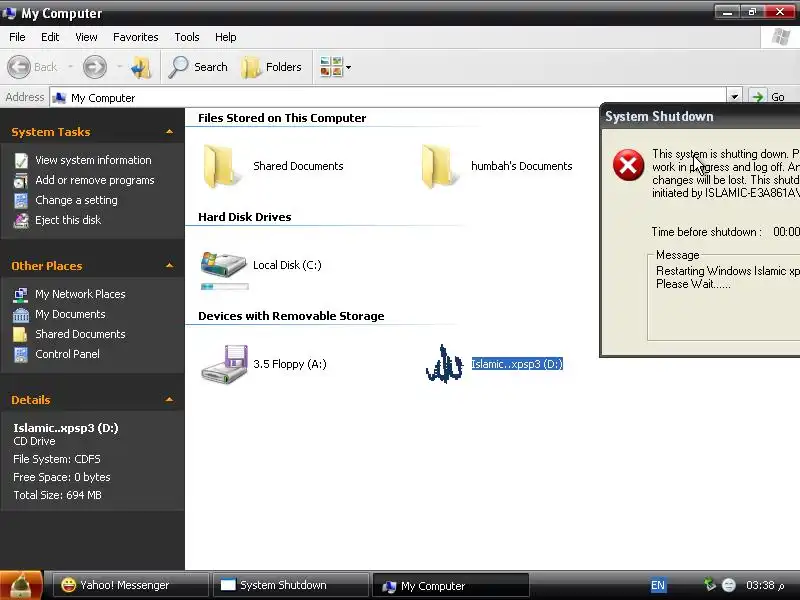
Task: Click the taskbar clock 03:38
Action: tap(765, 585)
